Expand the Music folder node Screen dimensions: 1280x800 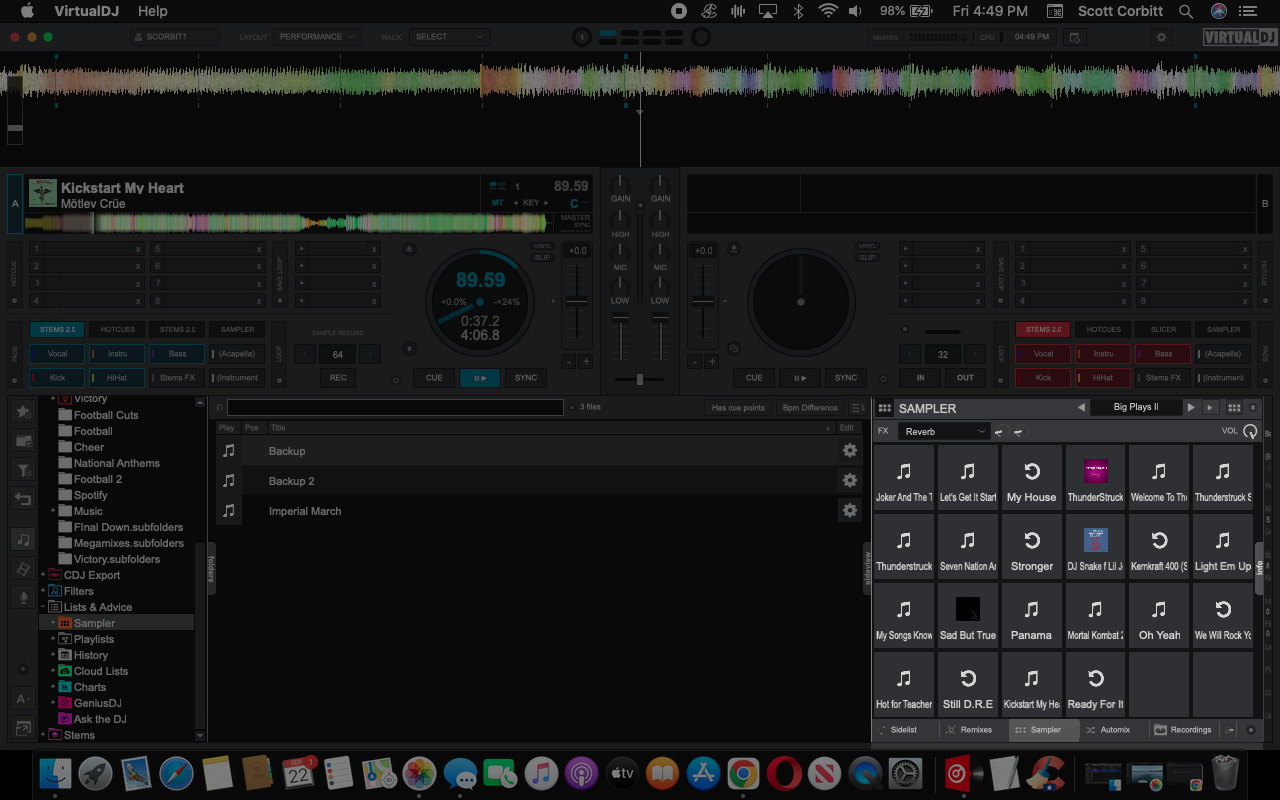[53, 511]
